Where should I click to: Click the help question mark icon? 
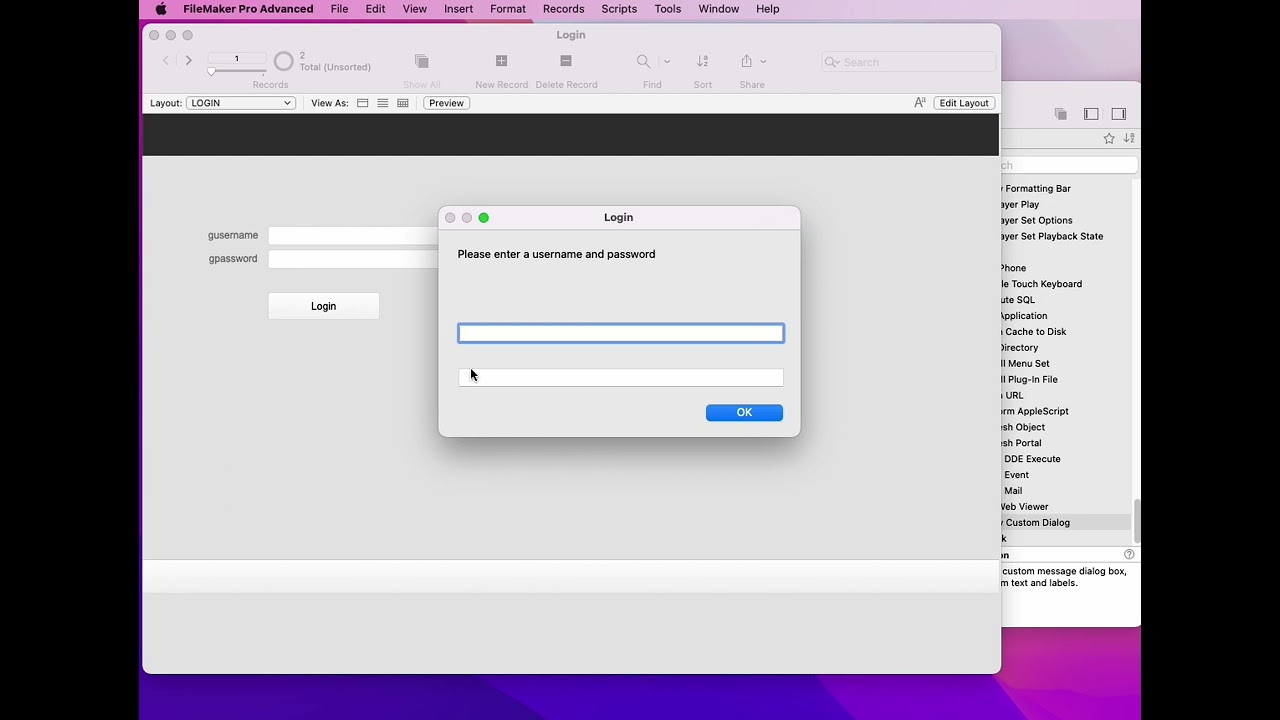(1129, 554)
